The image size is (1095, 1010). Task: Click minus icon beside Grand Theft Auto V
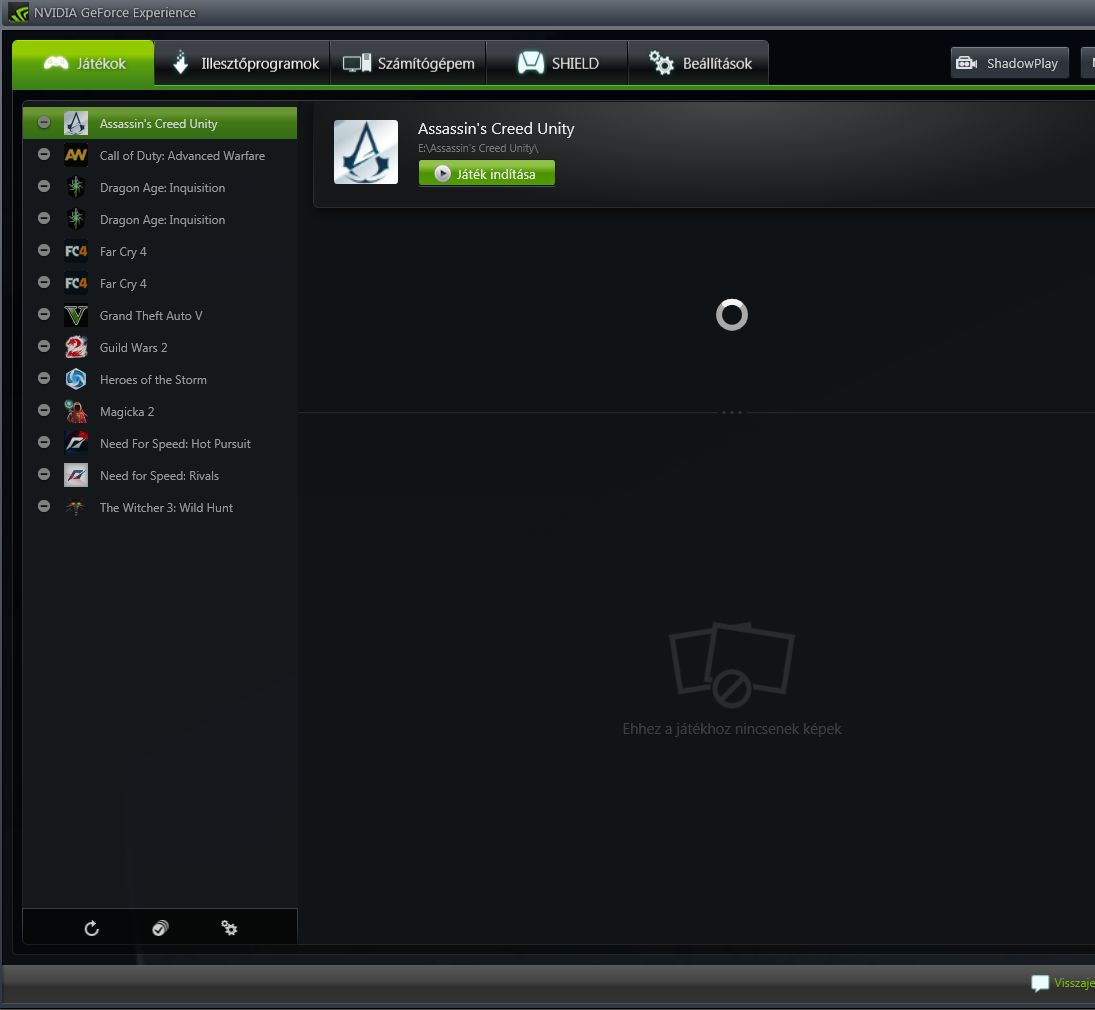coord(44,314)
